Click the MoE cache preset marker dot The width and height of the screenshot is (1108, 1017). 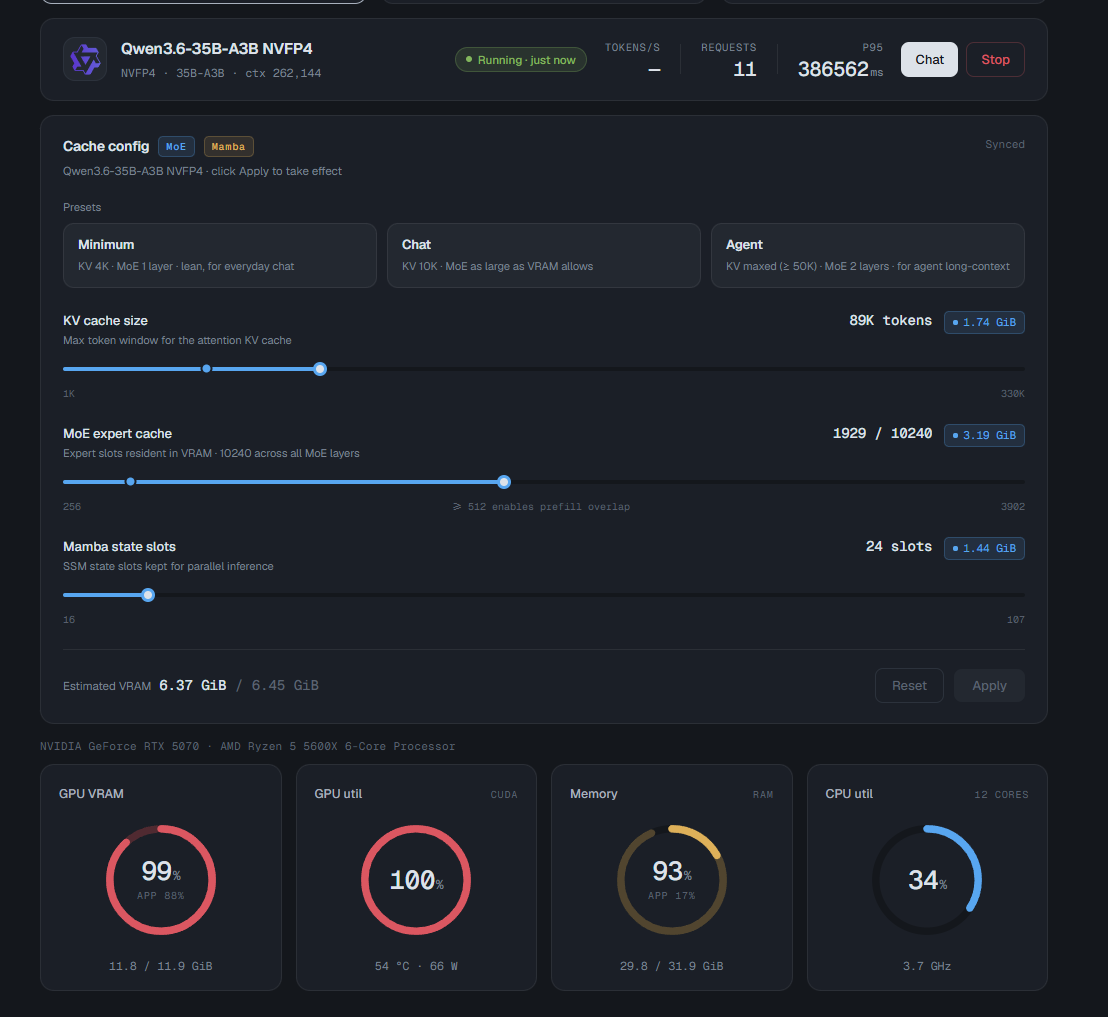tap(131, 482)
